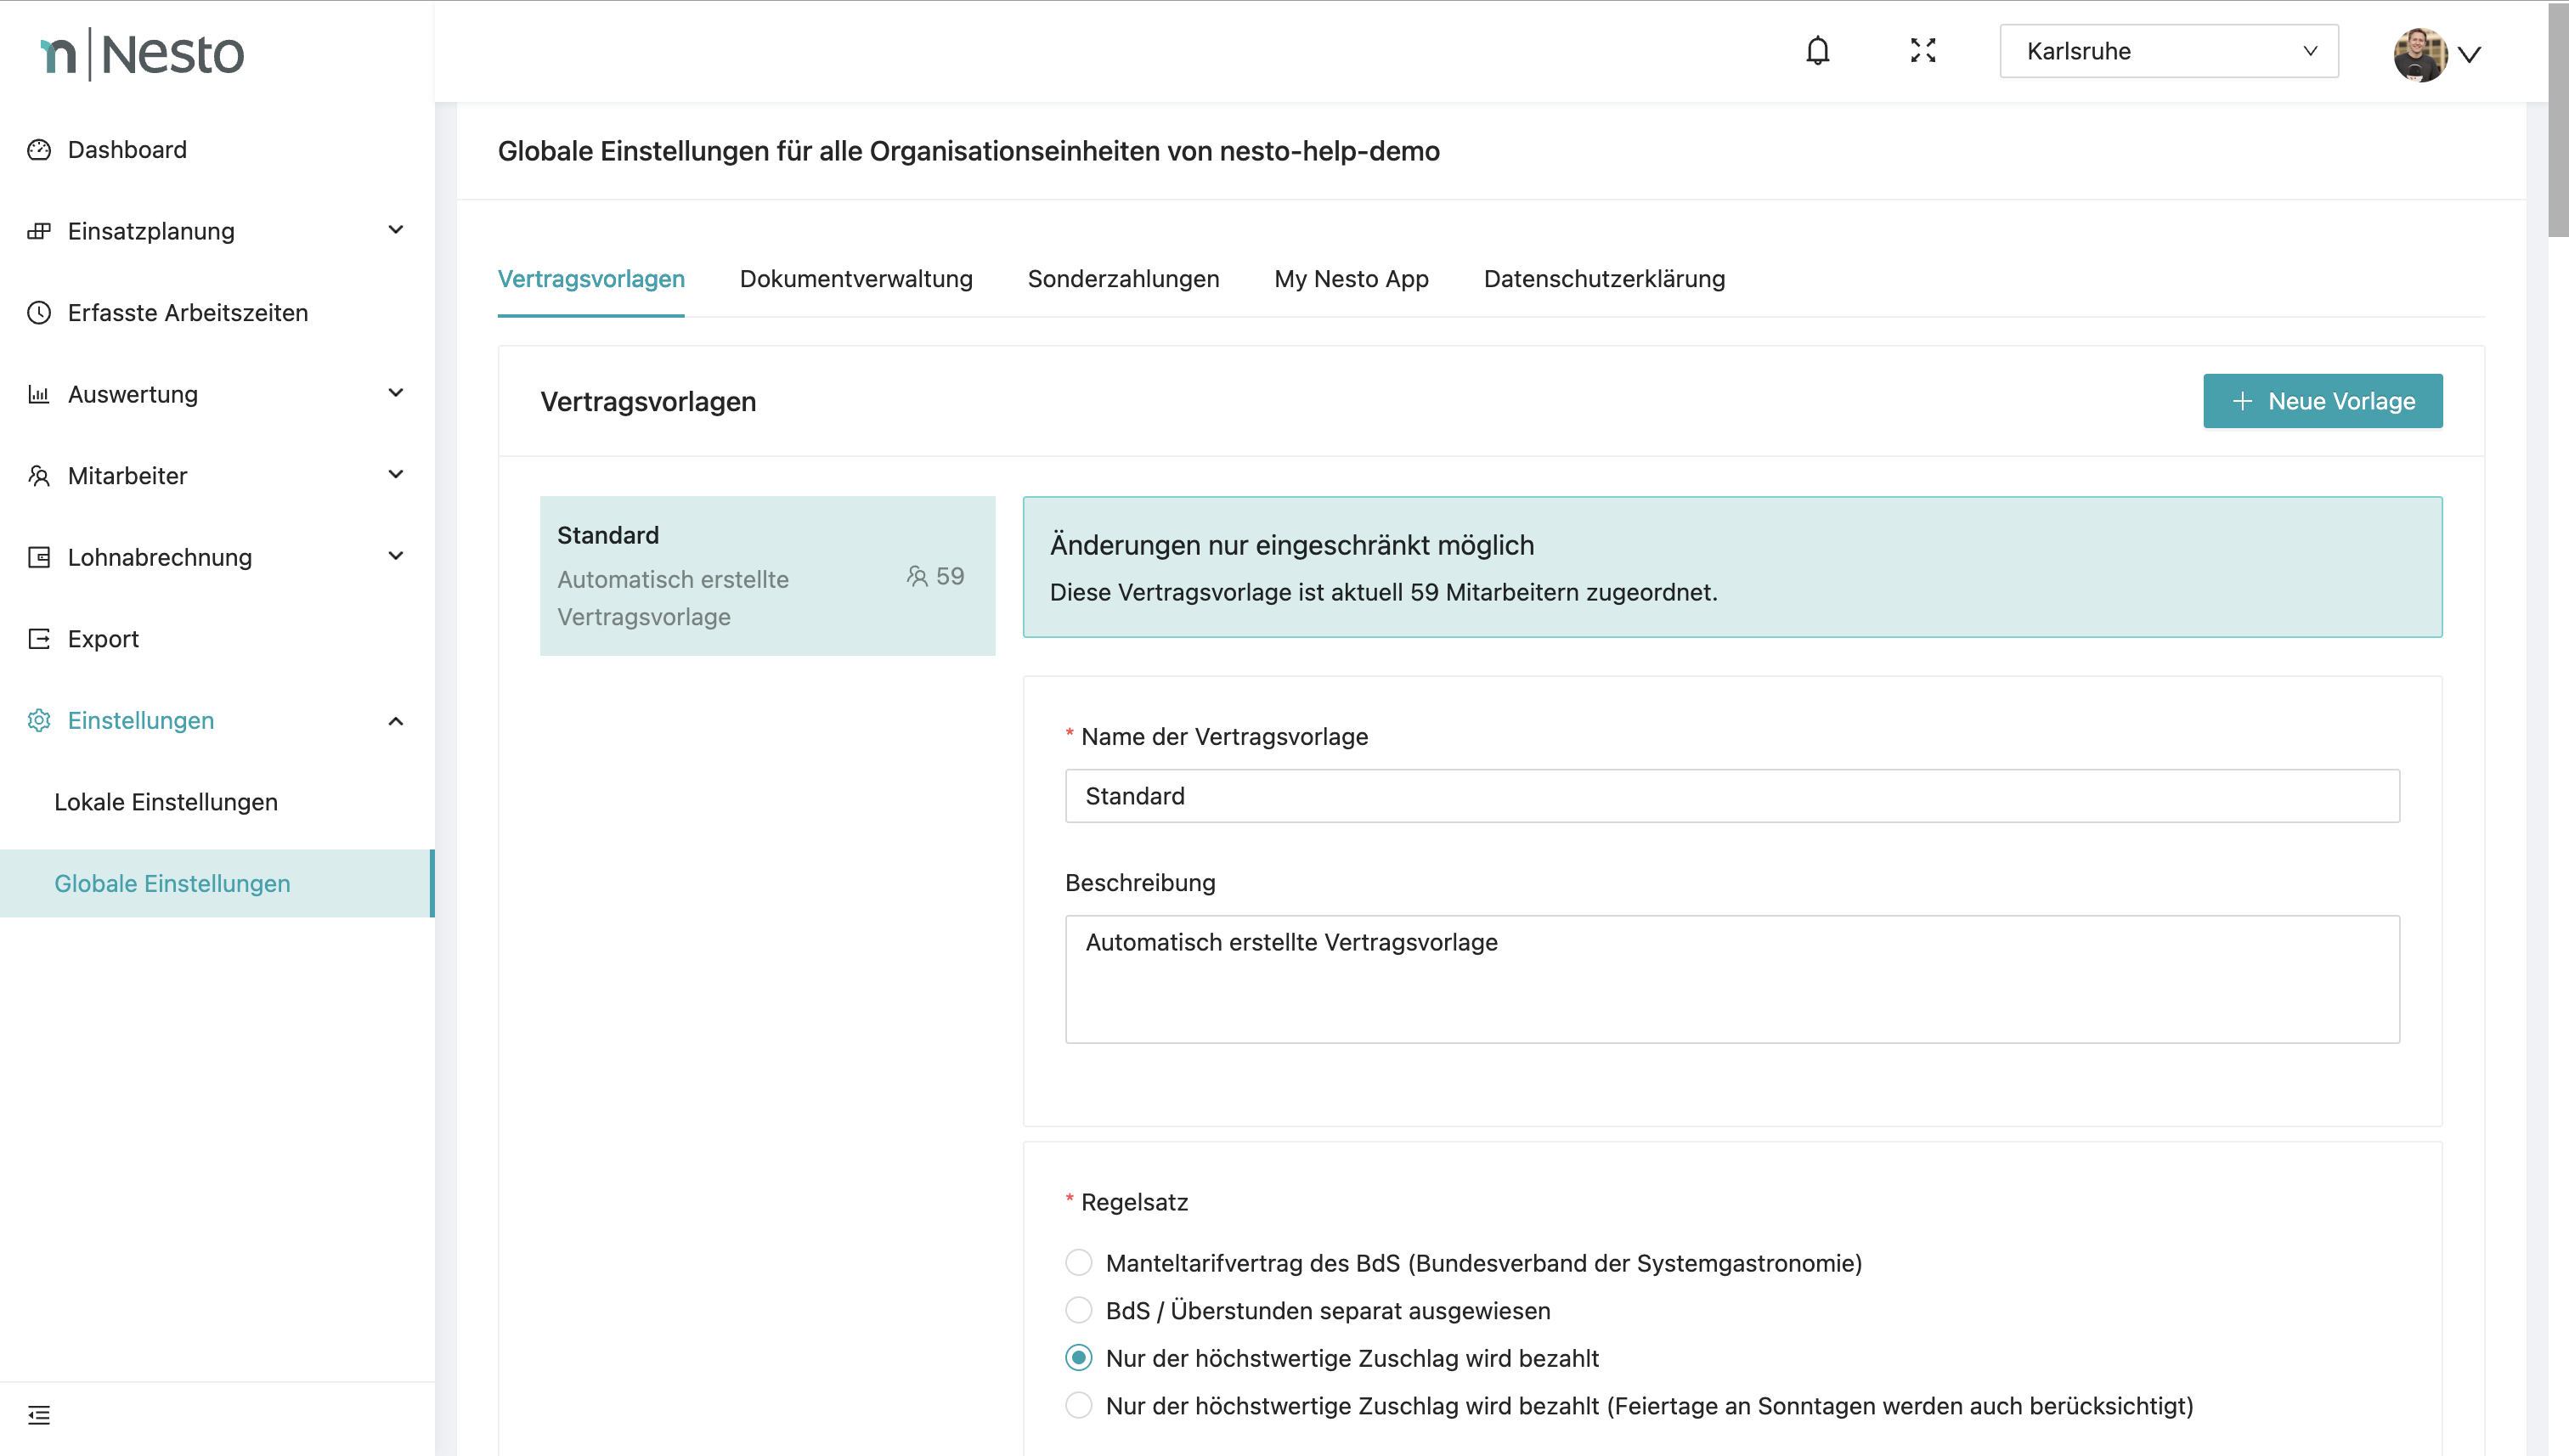The width and height of the screenshot is (2569, 1456).
Task: Select Manteltarifvertrag des BdS radio option
Action: [x=1078, y=1263]
